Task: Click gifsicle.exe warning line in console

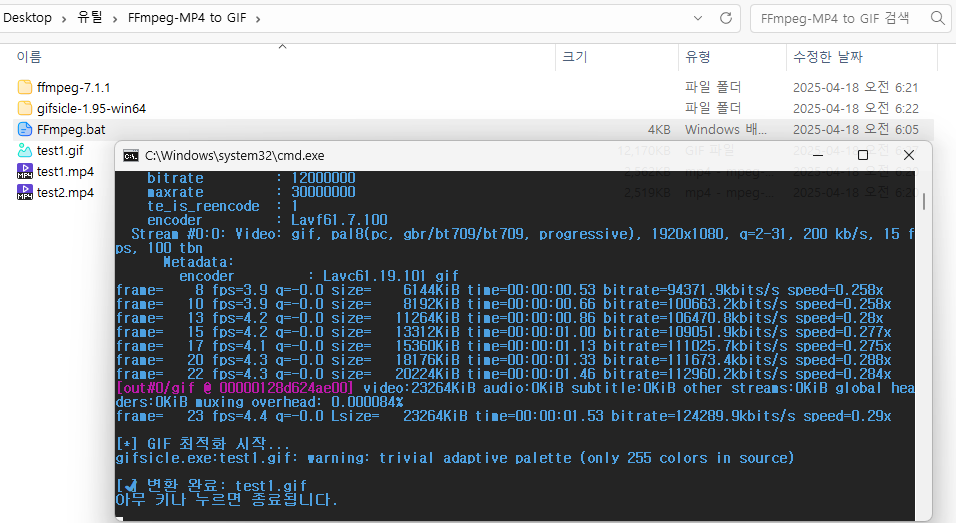Action: [x=455, y=458]
